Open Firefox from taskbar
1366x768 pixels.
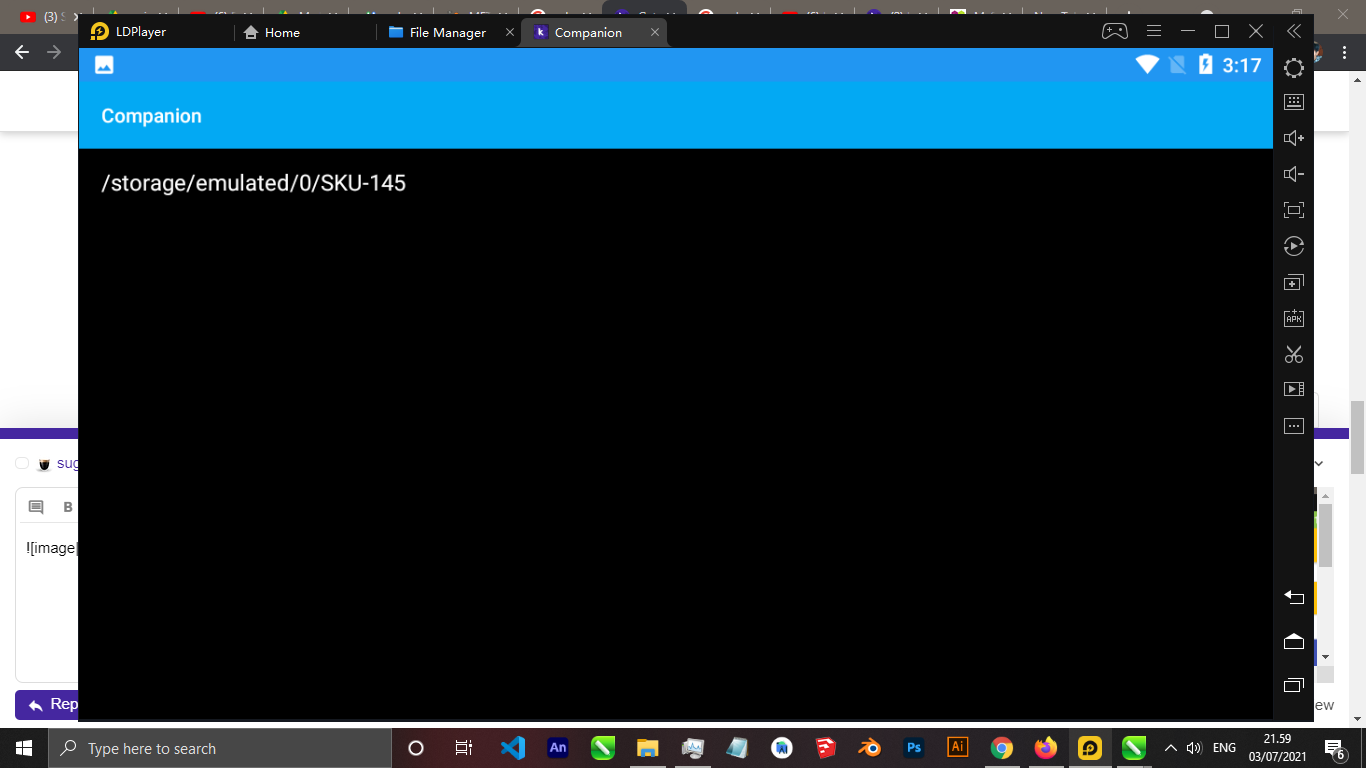(1045, 748)
